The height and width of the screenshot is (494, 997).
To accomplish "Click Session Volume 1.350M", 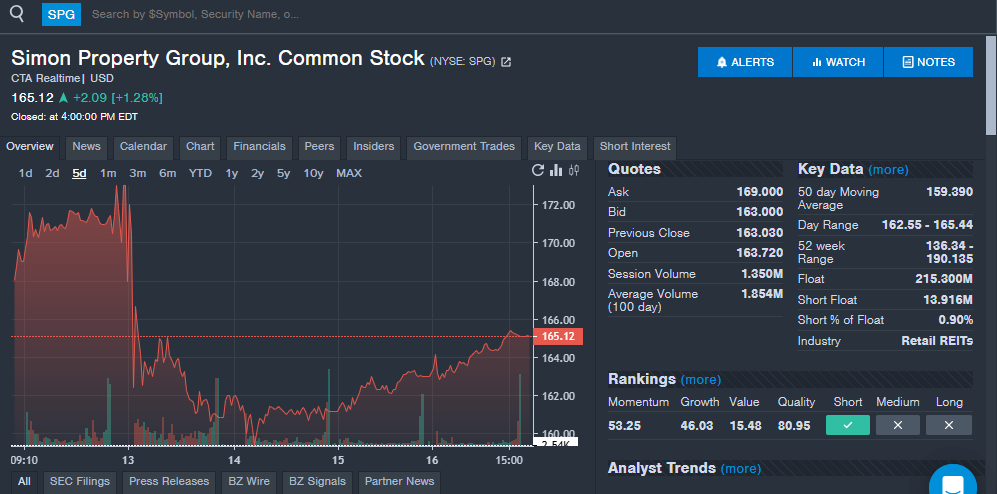I will 762,274.
